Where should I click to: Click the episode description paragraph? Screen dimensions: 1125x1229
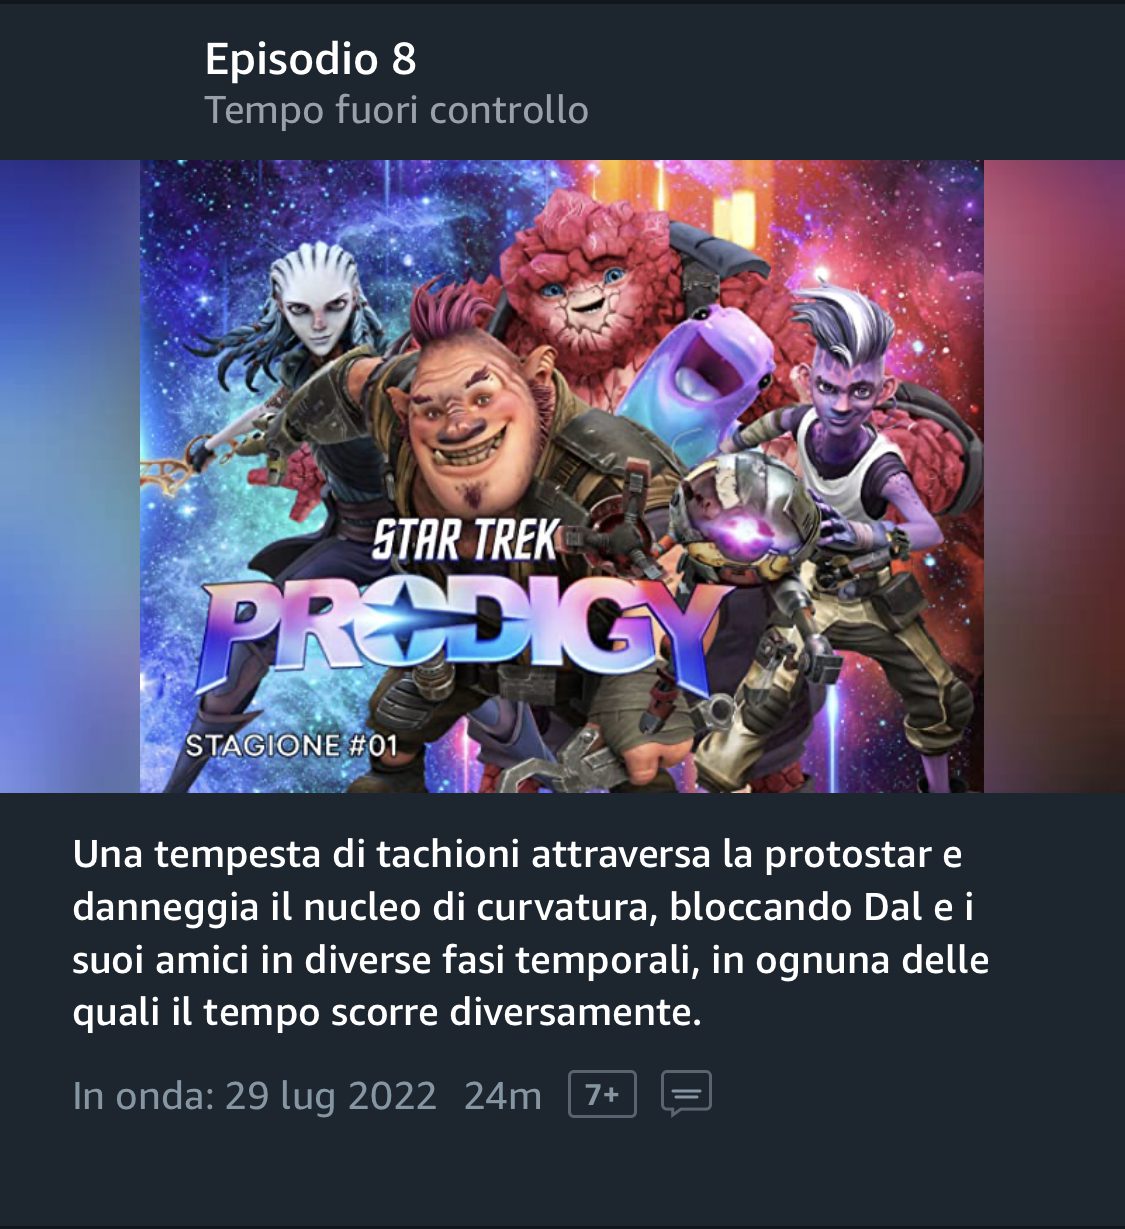pyautogui.click(x=530, y=933)
